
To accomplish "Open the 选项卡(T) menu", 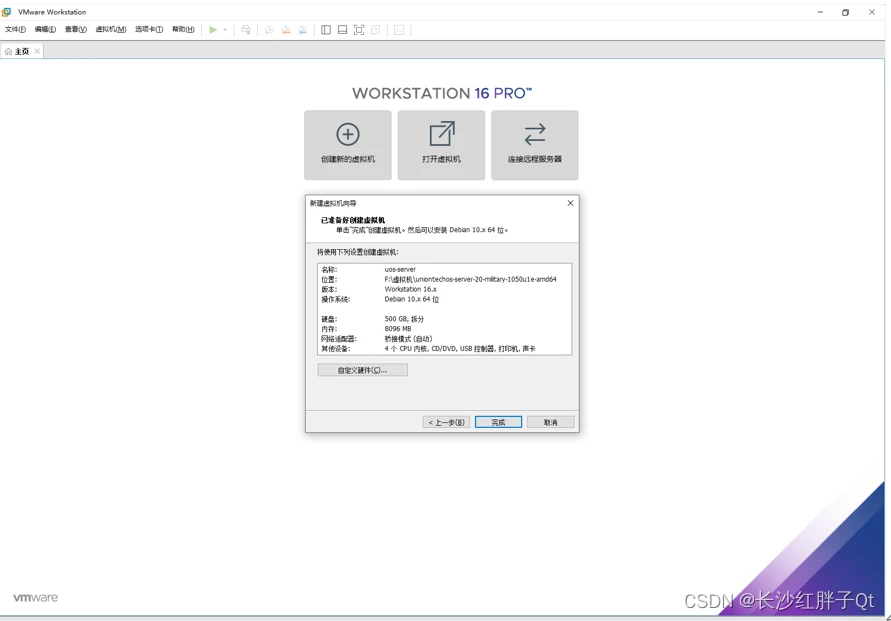I will coord(149,30).
